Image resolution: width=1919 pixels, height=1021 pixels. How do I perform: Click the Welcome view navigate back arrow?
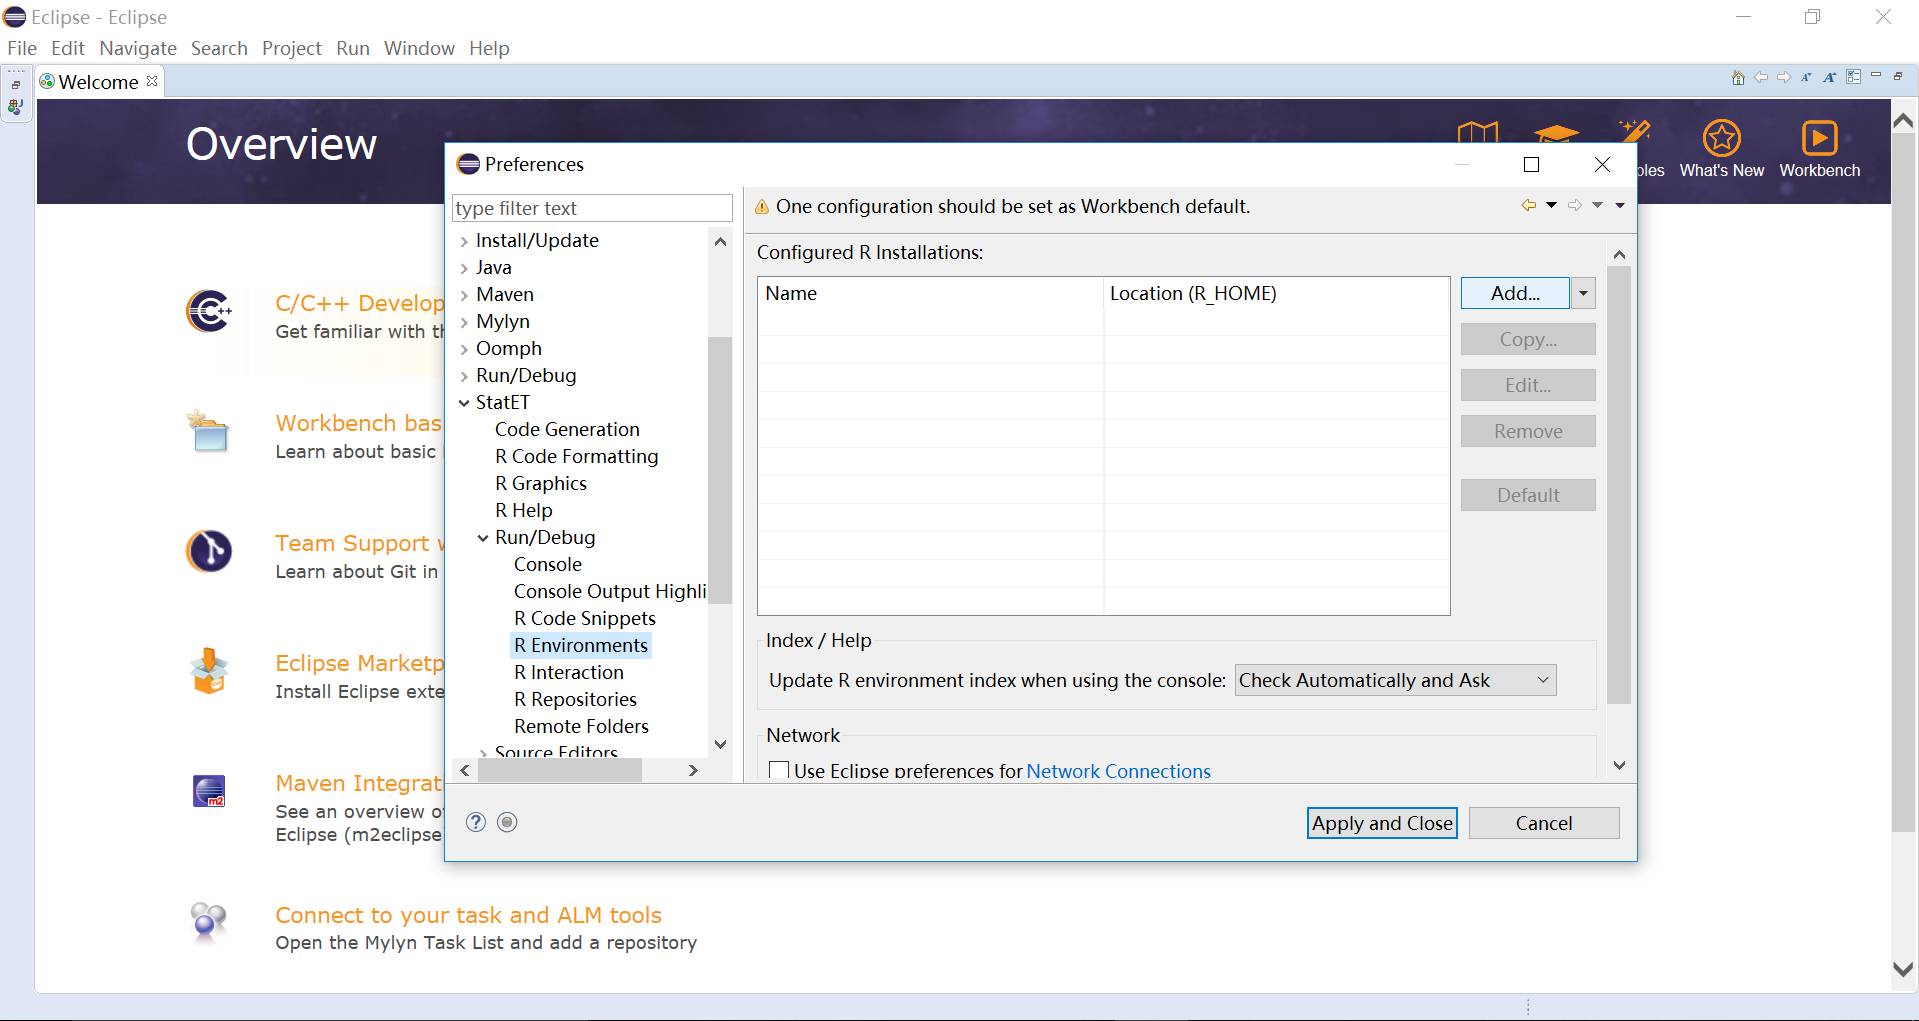pyautogui.click(x=1761, y=78)
